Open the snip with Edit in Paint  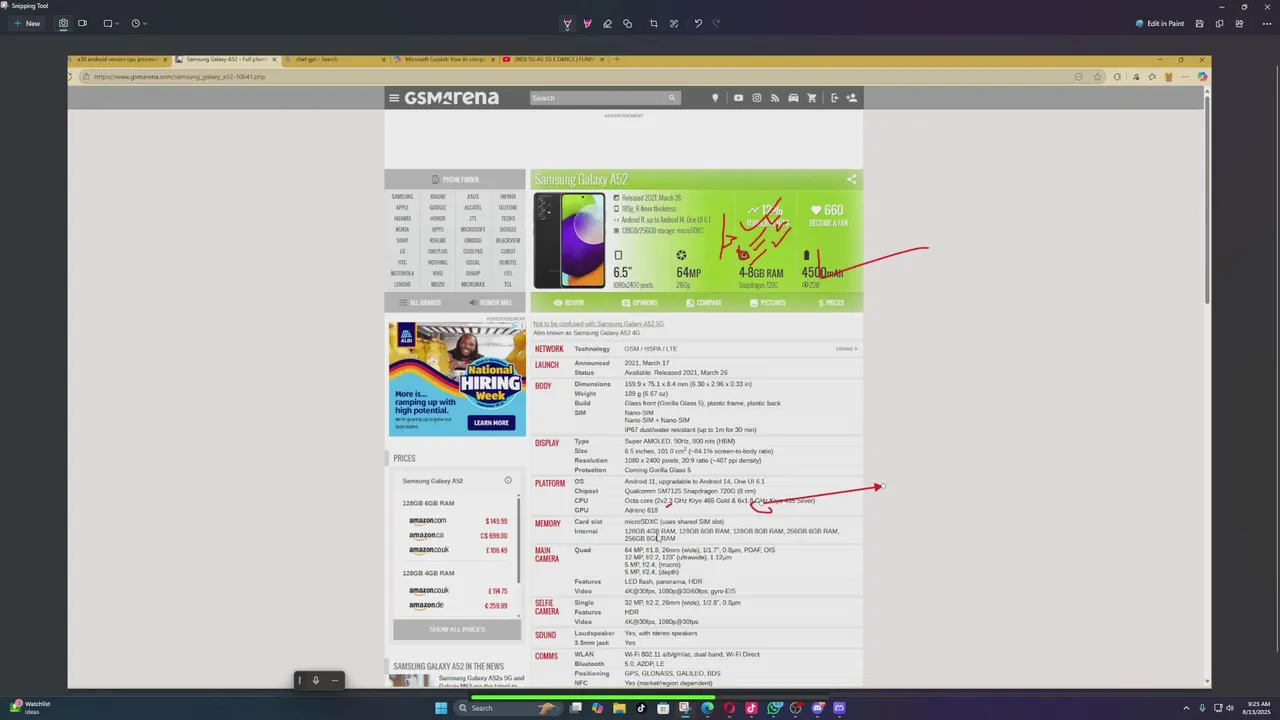(x=1160, y=23)
